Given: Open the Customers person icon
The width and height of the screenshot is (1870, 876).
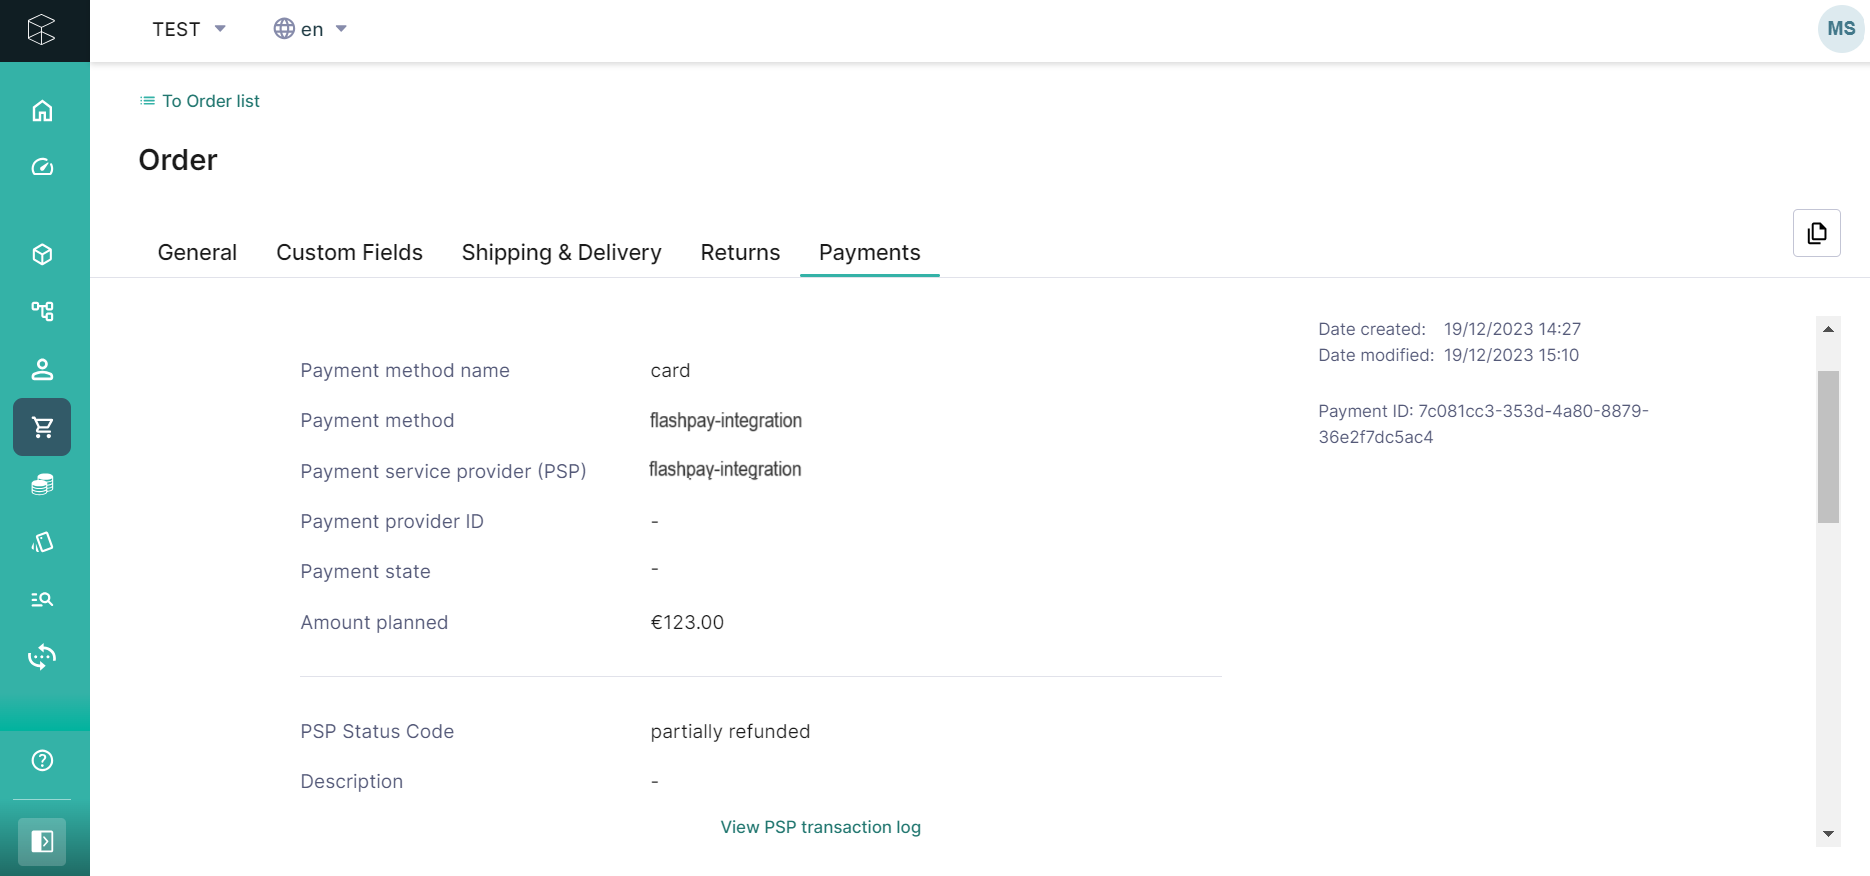Looking at the screenshot, I should [42, 369].
